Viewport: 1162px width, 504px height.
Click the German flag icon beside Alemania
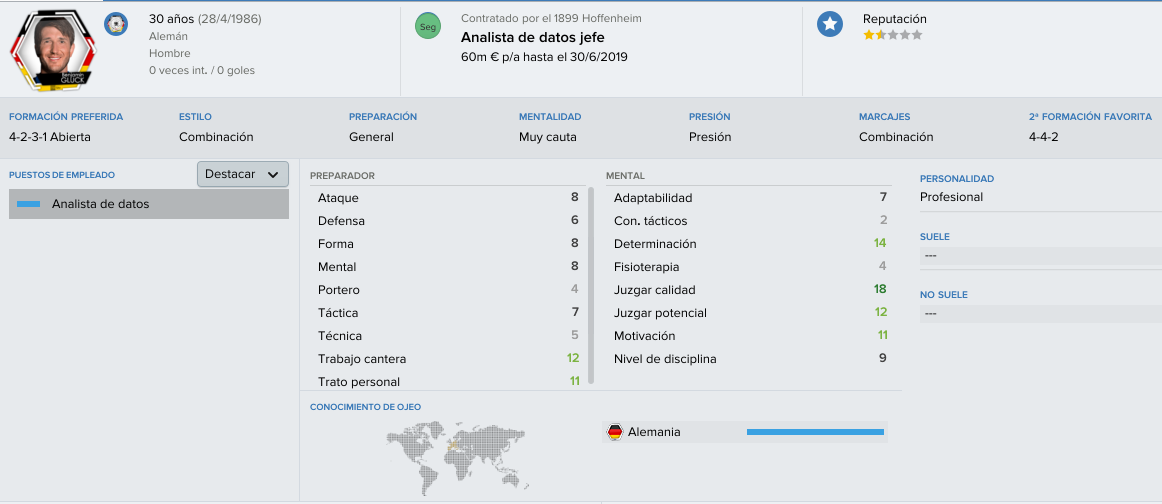coord(614,432)
